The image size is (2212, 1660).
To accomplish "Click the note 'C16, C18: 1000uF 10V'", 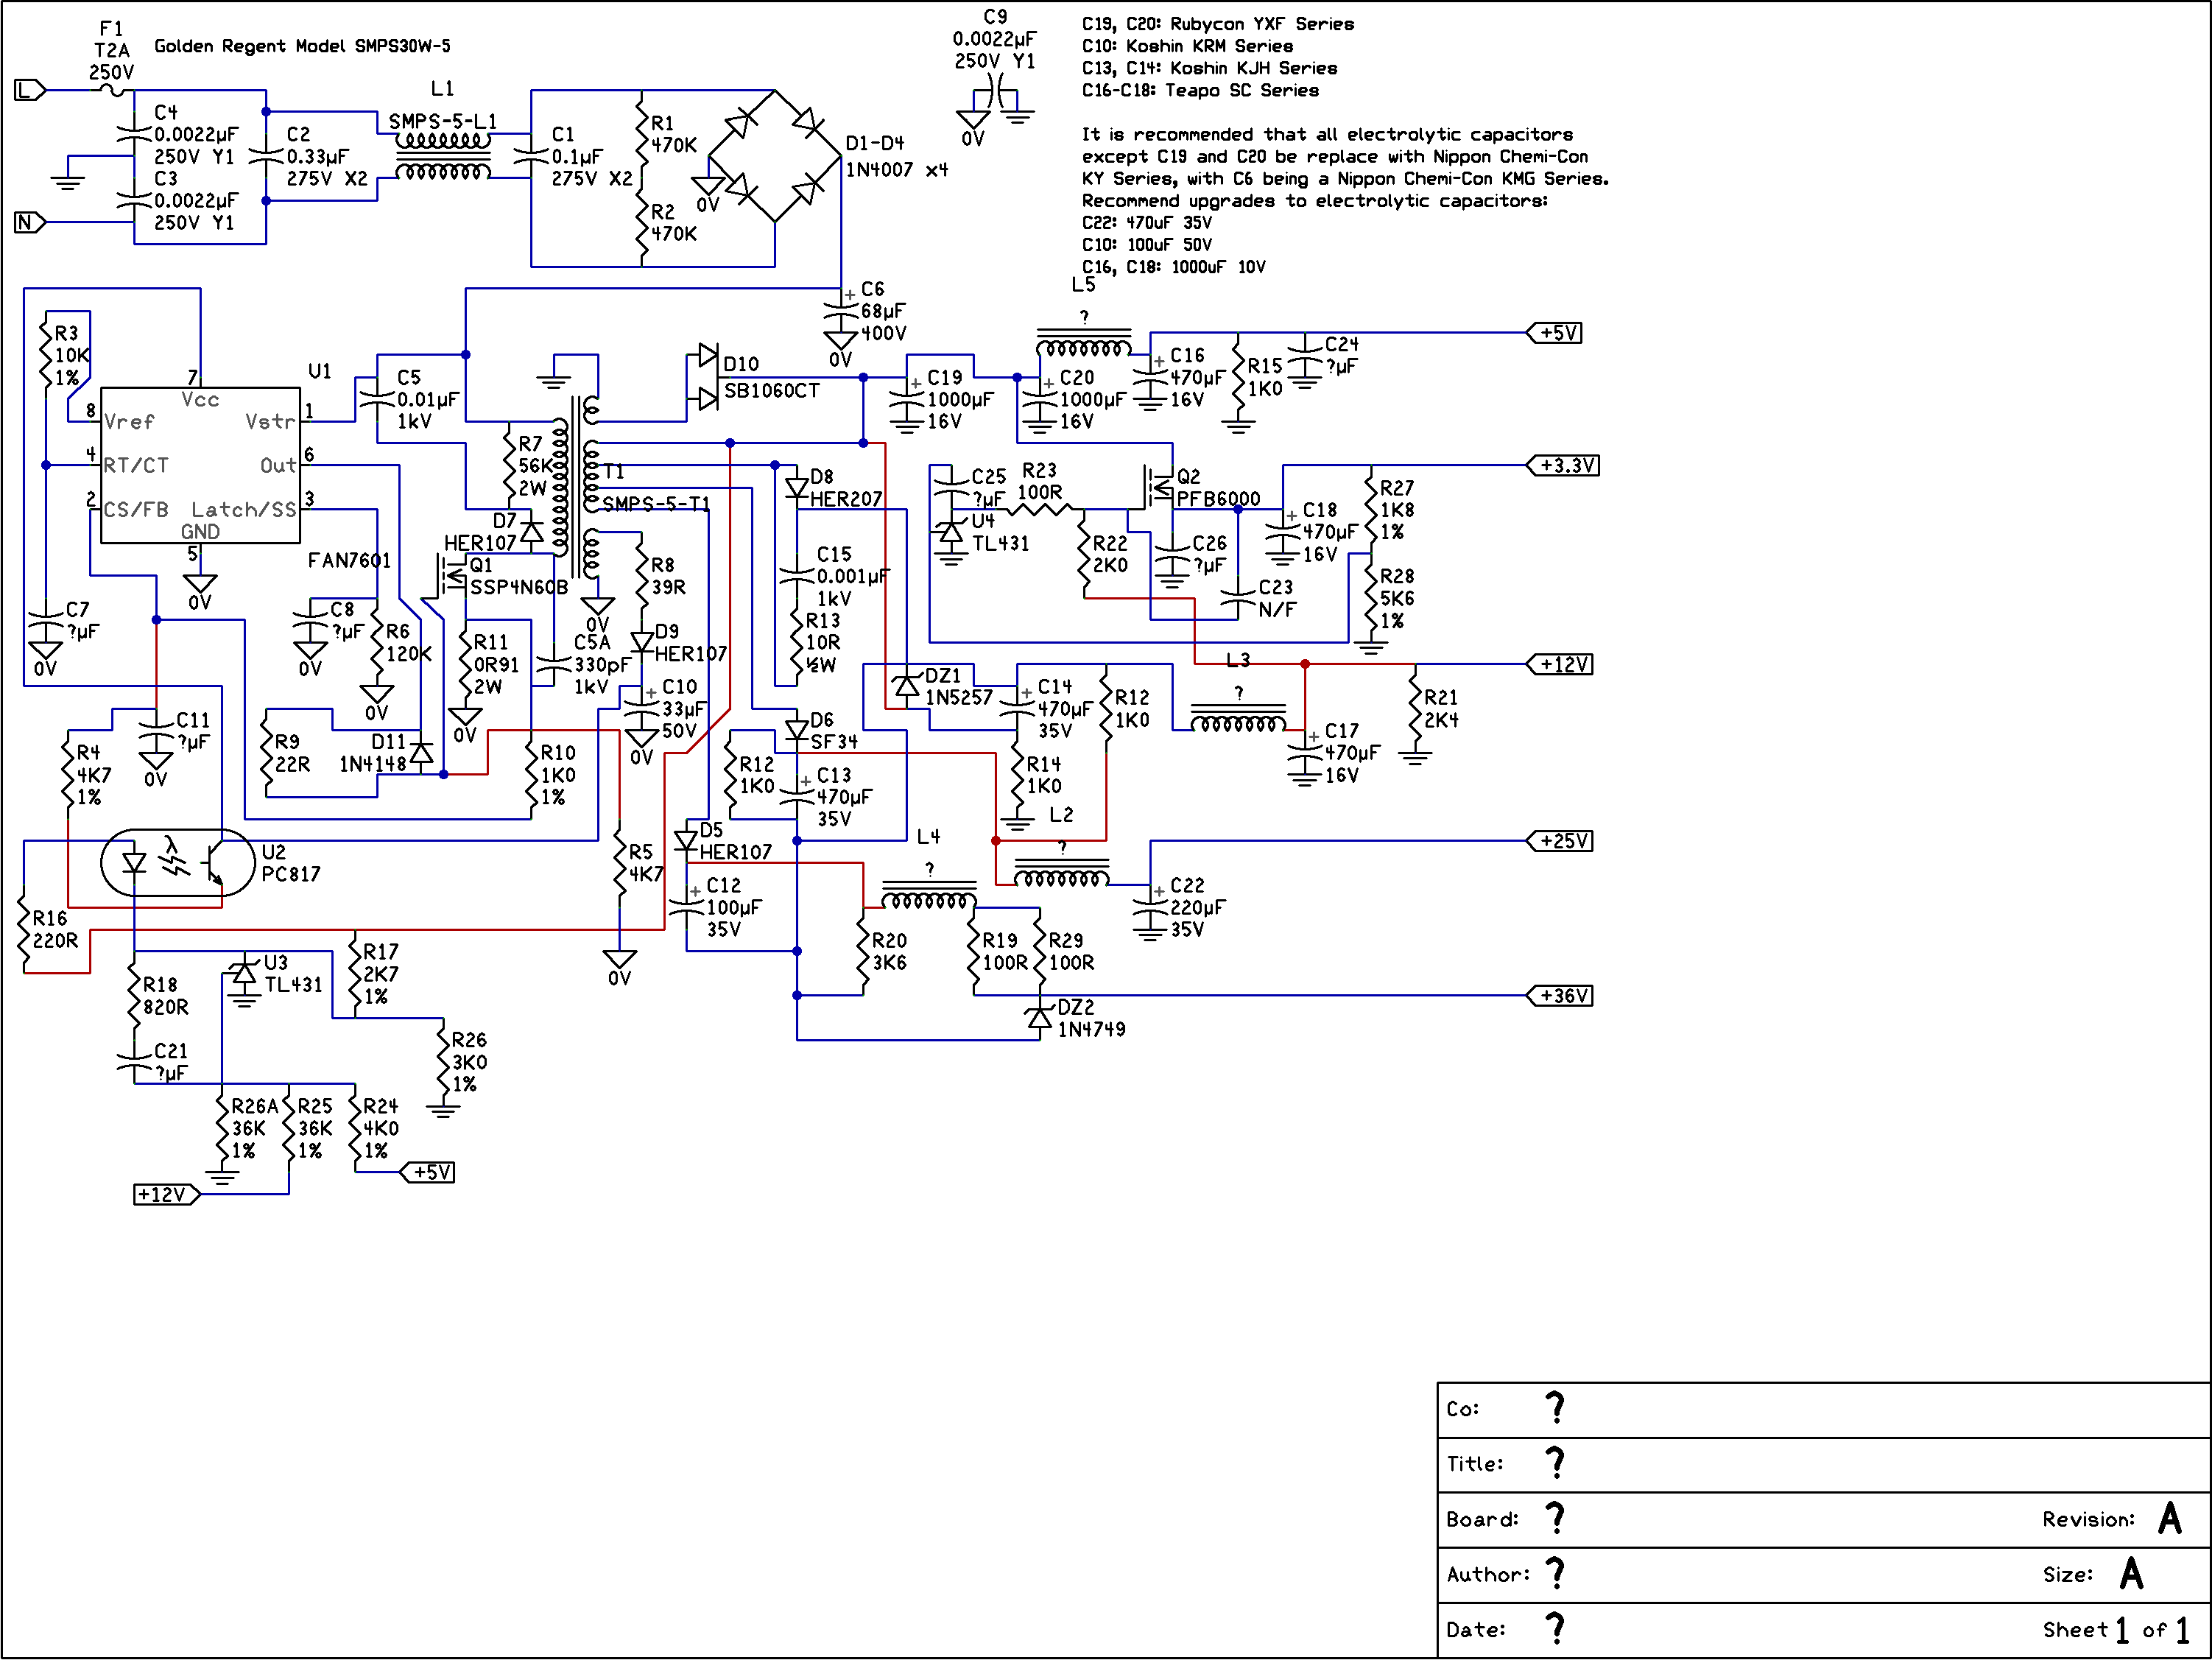I will tap(1174, 267).
